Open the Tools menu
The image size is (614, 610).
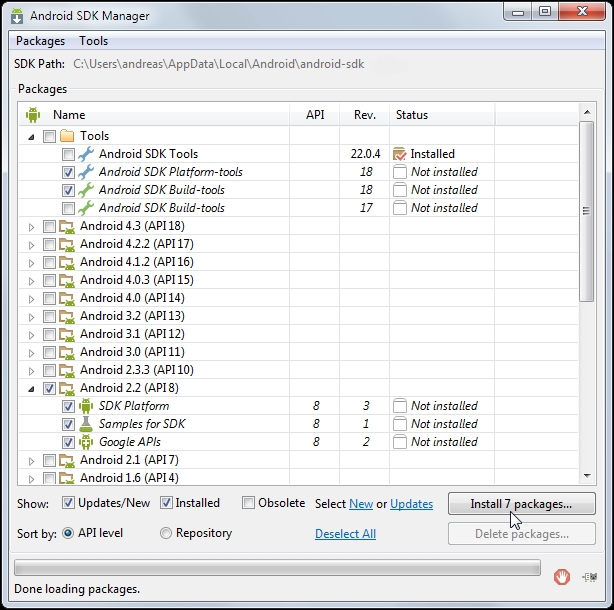(93, 41)
